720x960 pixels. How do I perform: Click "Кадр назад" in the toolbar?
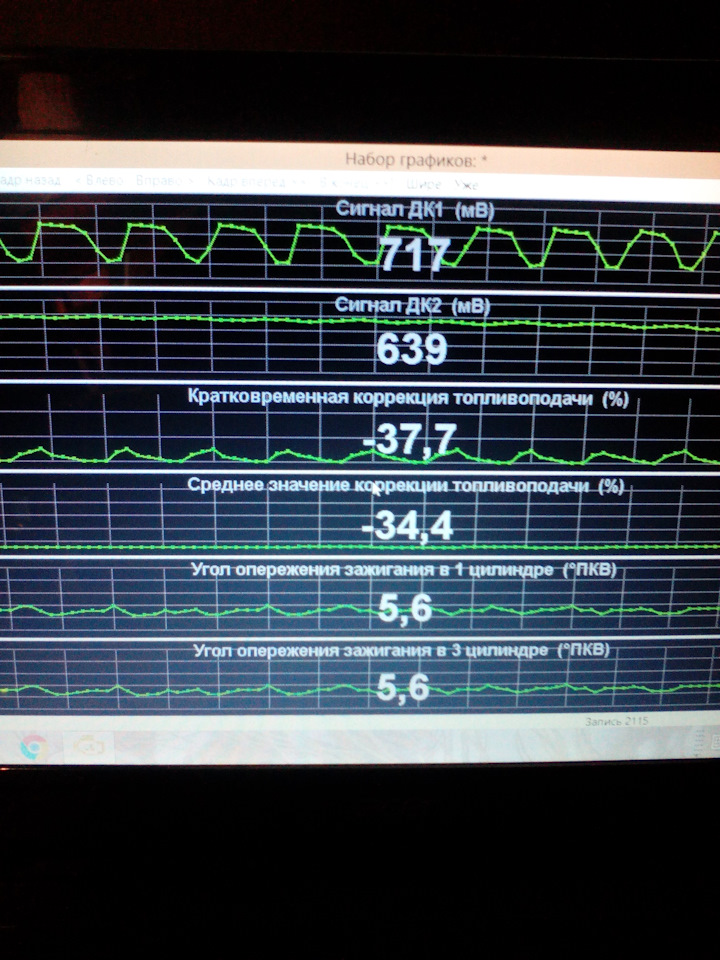pos(30,181)
